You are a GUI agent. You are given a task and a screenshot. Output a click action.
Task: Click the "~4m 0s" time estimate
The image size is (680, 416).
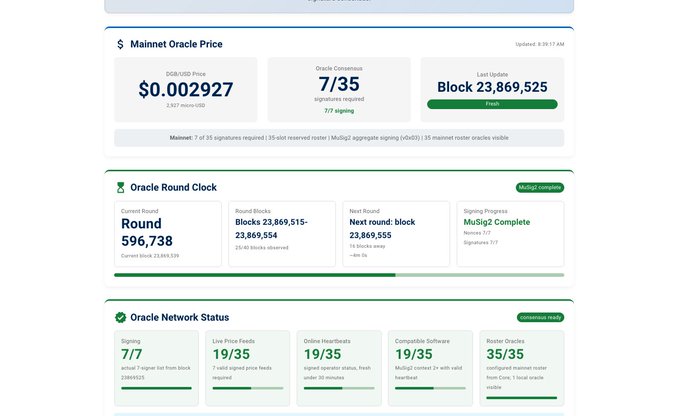[358, 255]
